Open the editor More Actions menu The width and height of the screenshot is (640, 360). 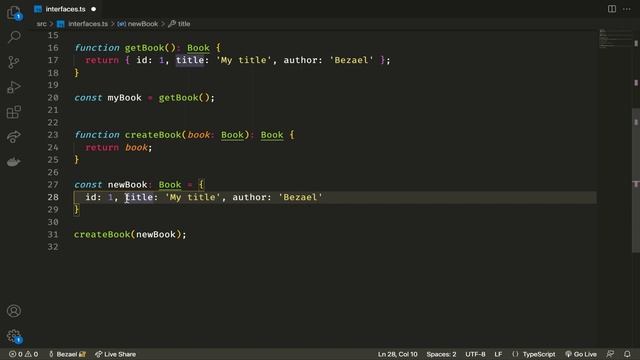[627, 9]
